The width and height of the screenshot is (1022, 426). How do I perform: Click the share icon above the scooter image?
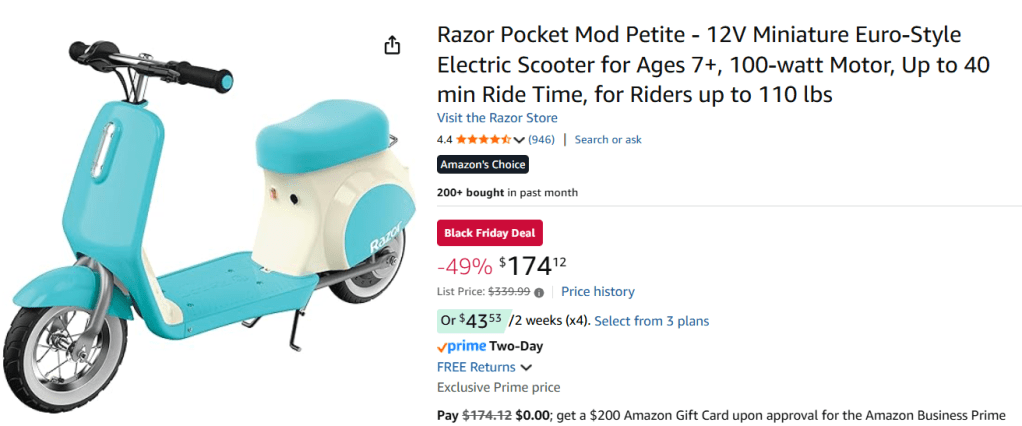point(392,45)
